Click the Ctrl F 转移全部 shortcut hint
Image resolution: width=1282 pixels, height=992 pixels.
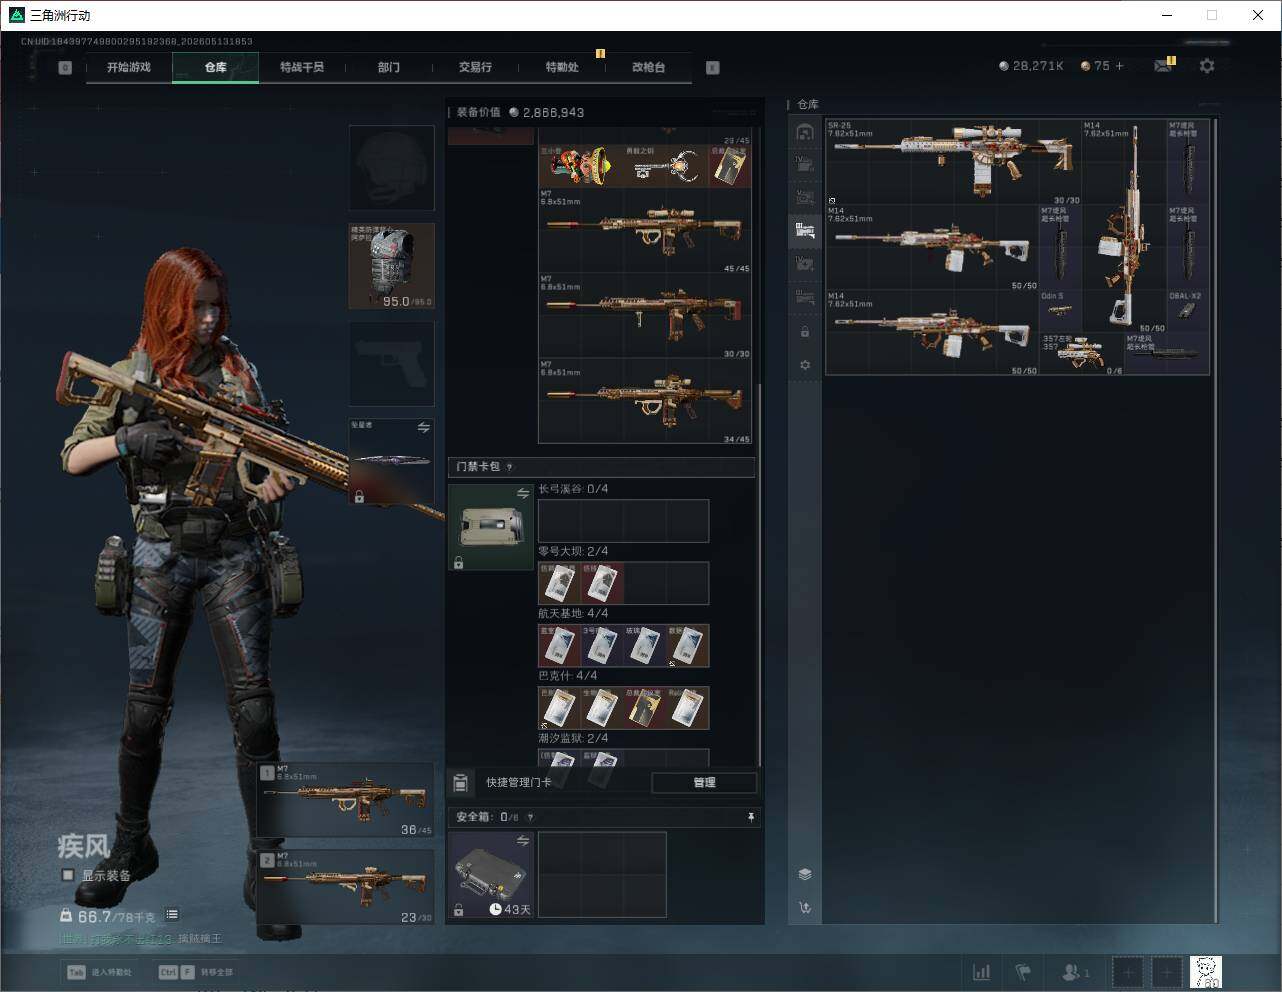coord(196,972)
